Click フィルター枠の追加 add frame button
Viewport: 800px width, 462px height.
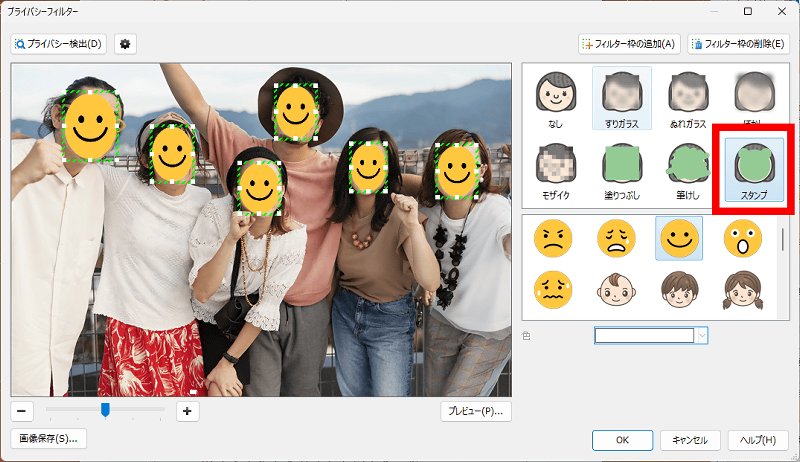coord(630,44)
